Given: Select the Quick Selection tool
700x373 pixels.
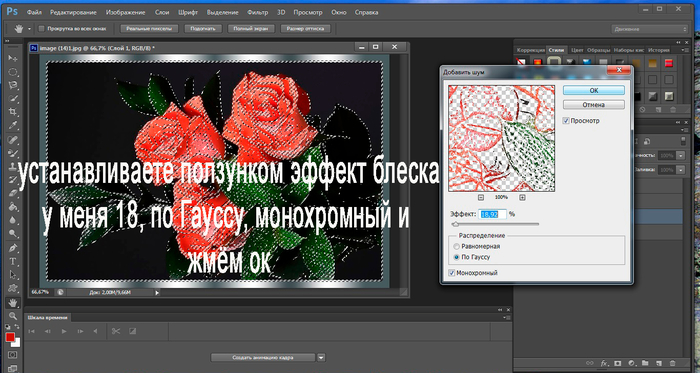Looking at the screenshot, I should pyautogui.click(x=13, y=98).
